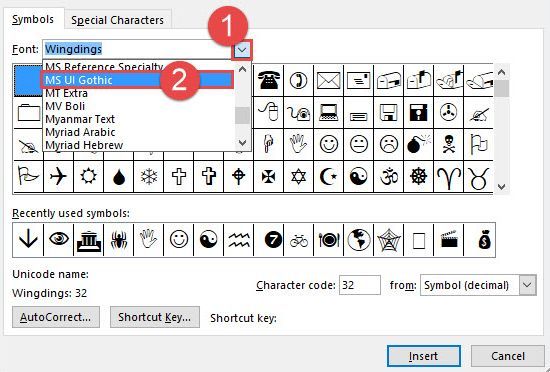
Task: Pick the black 5.25-inch floppy disk symbol
Action: (418, 113)
